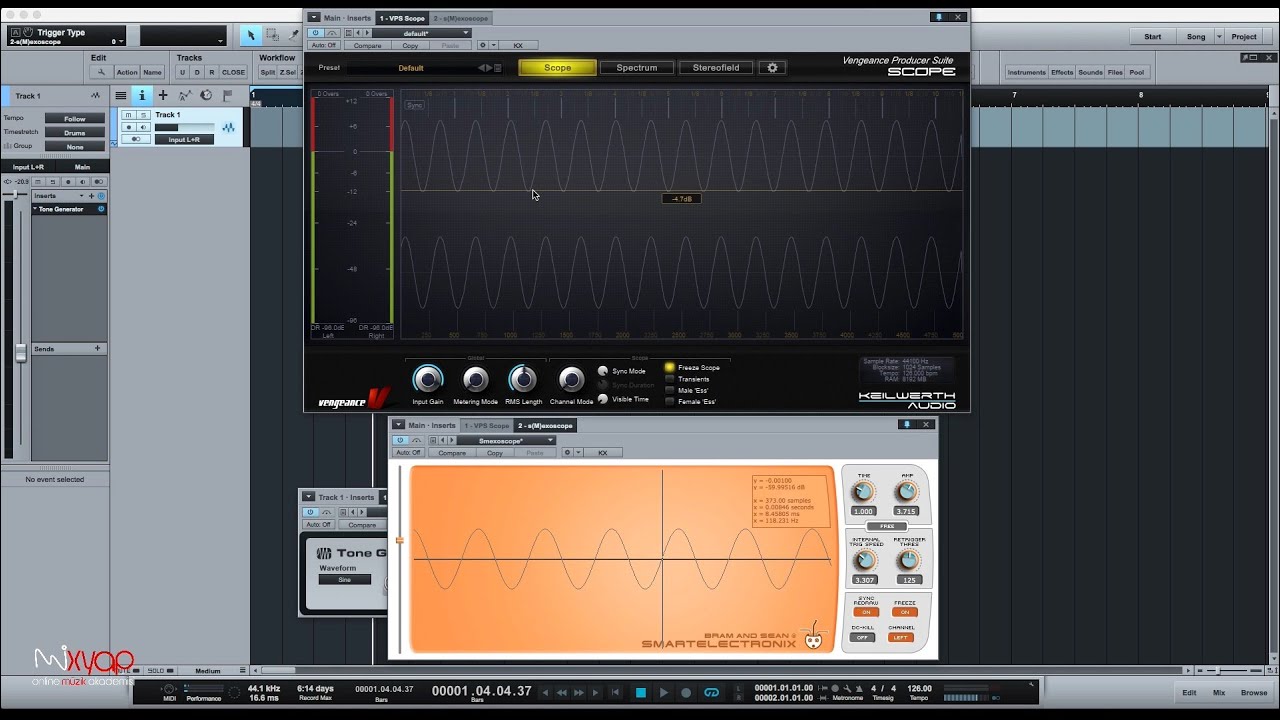Click the tempo clock icon in track toolbar
This screenshot has height=720, width=1280.
point(206,96)
